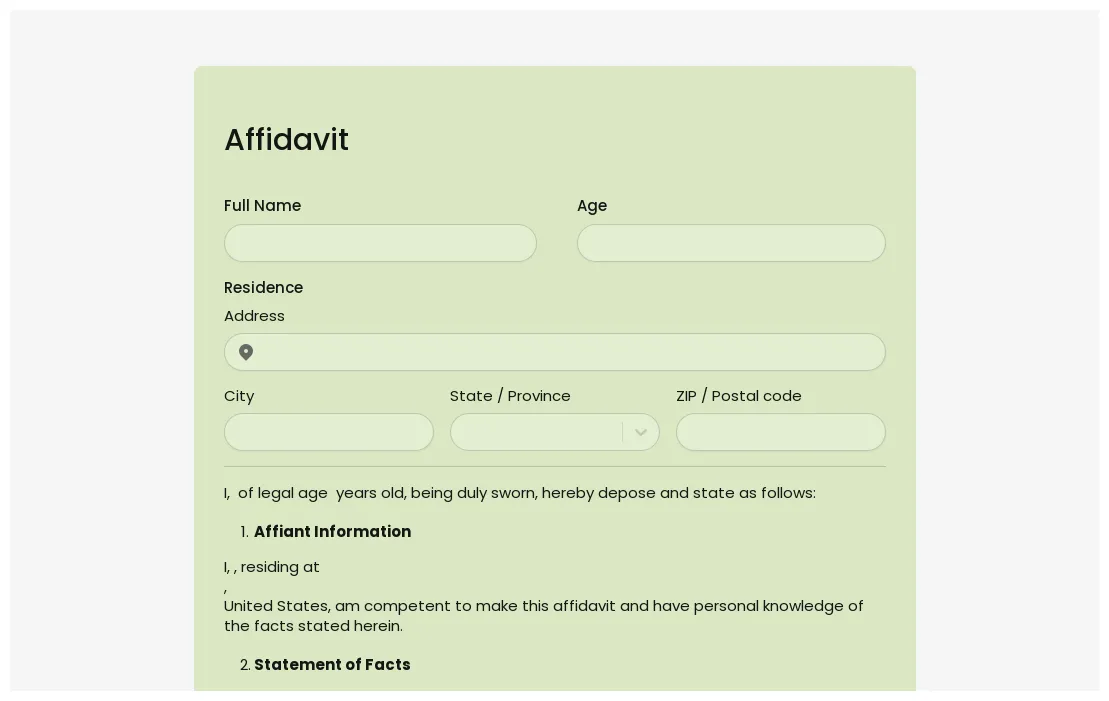Viewport: 1109px width, 701px height.
Task: Click the Age input field
Action: coord(731,243)
